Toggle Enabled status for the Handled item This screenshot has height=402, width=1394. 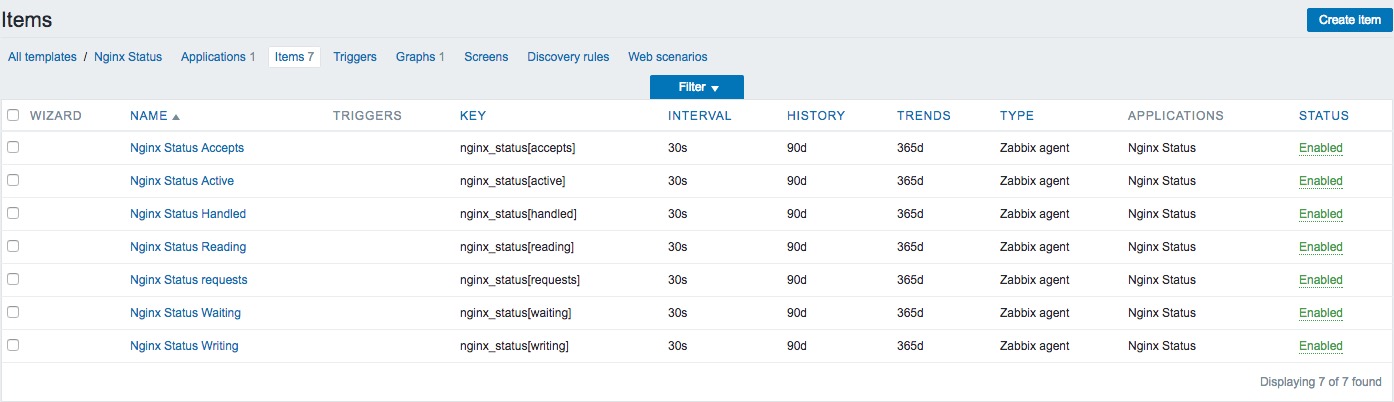click(1321, 214)
